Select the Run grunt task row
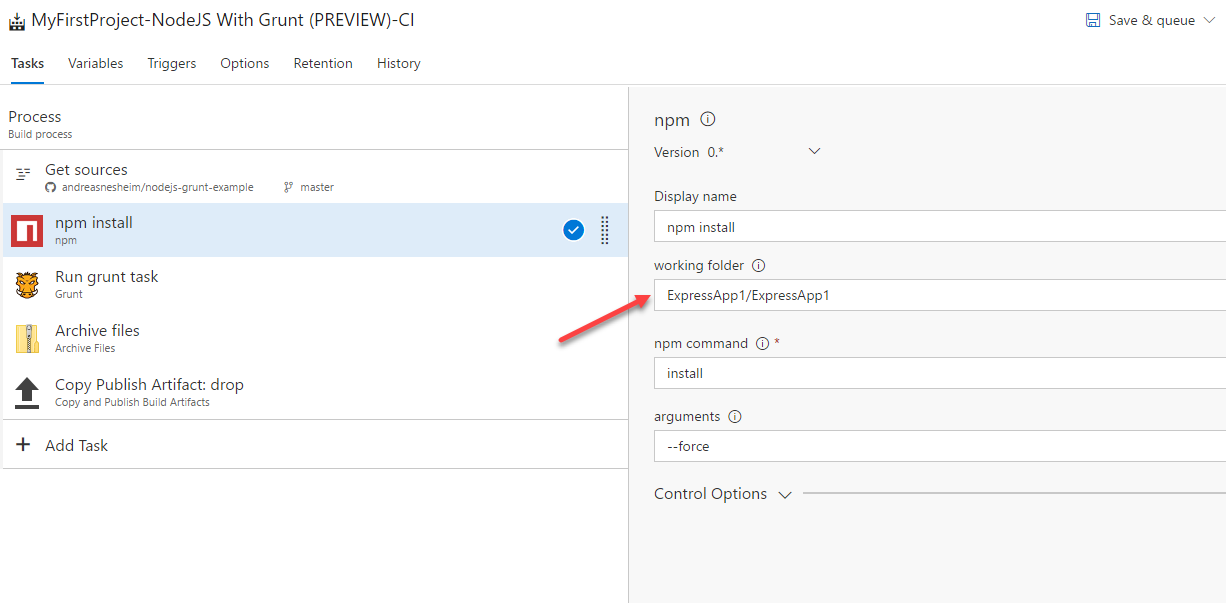1226x603 pixels. (x=315, y=284)
